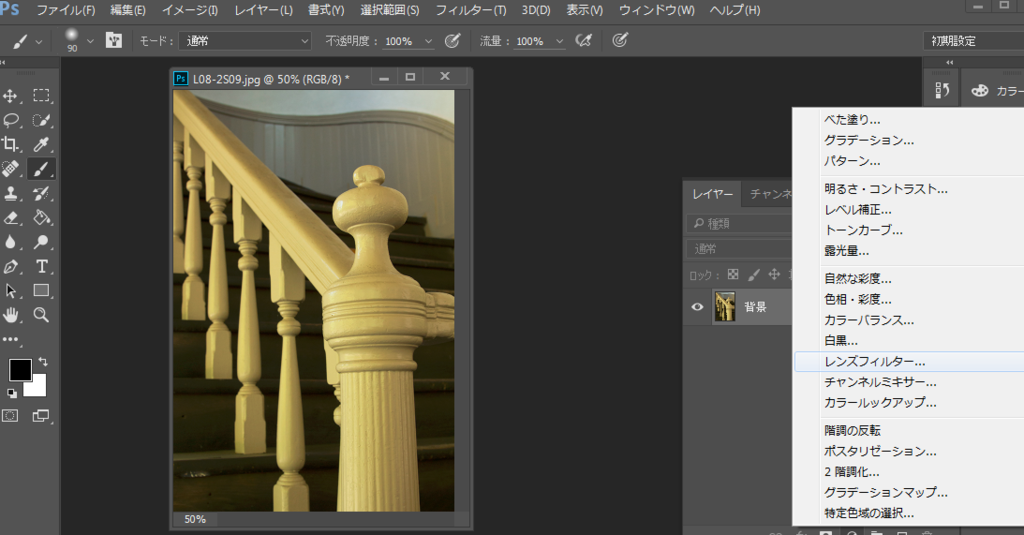Open the Edit Toolbar ellipsis

[10, 339]
